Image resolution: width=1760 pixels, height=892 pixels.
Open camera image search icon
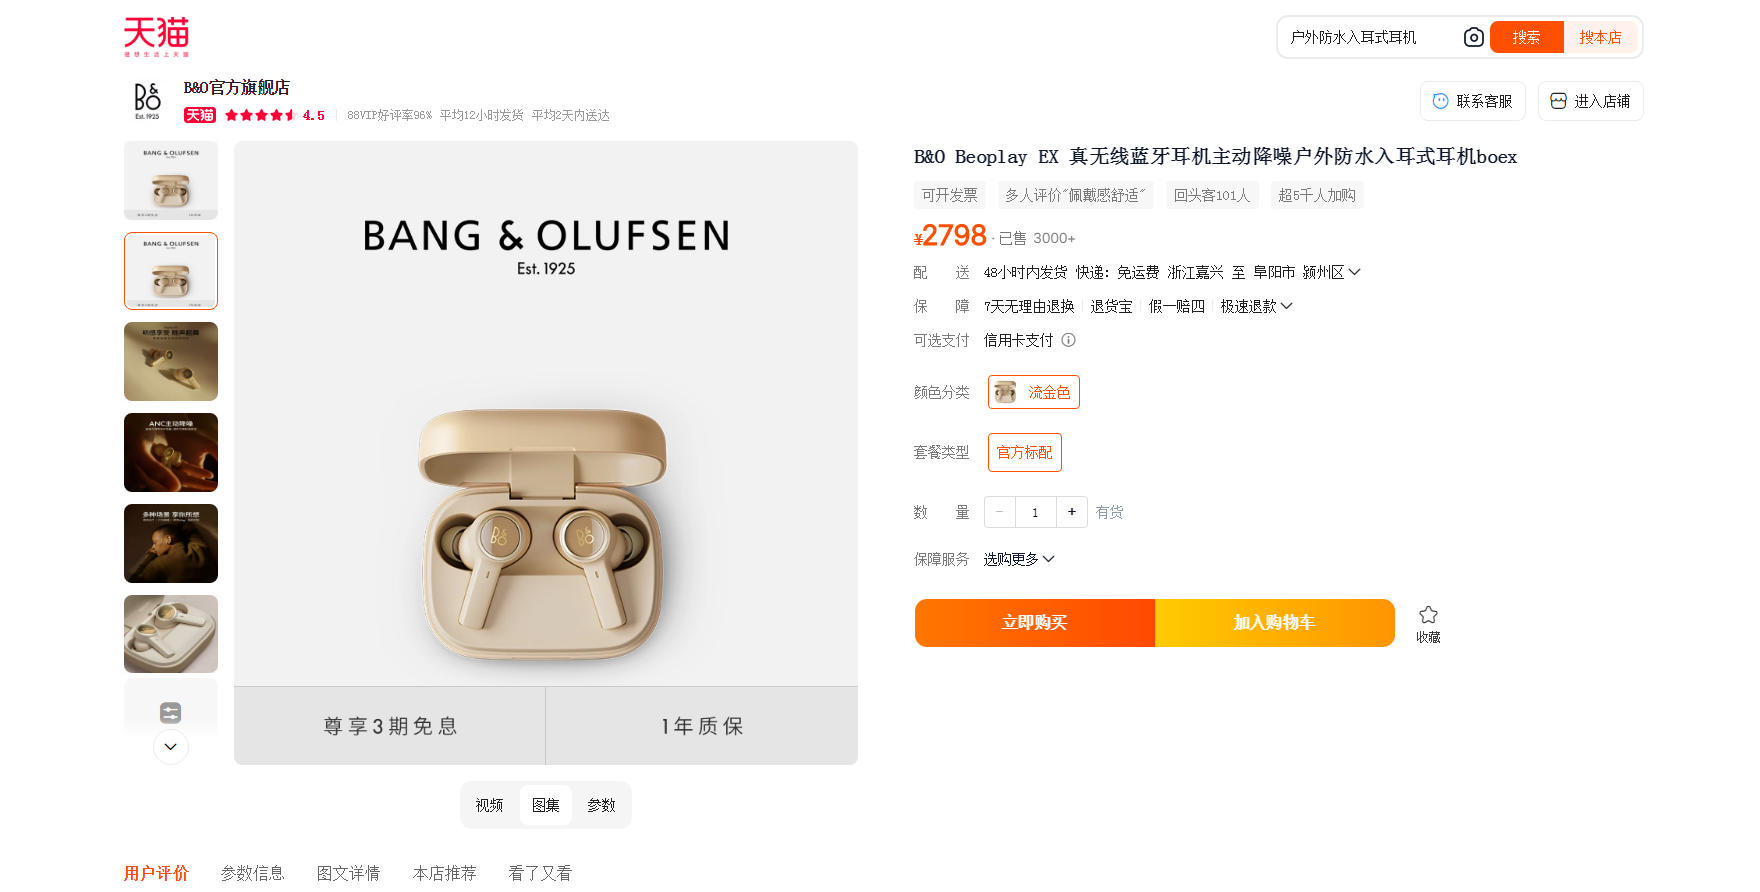click(1473, 37)
